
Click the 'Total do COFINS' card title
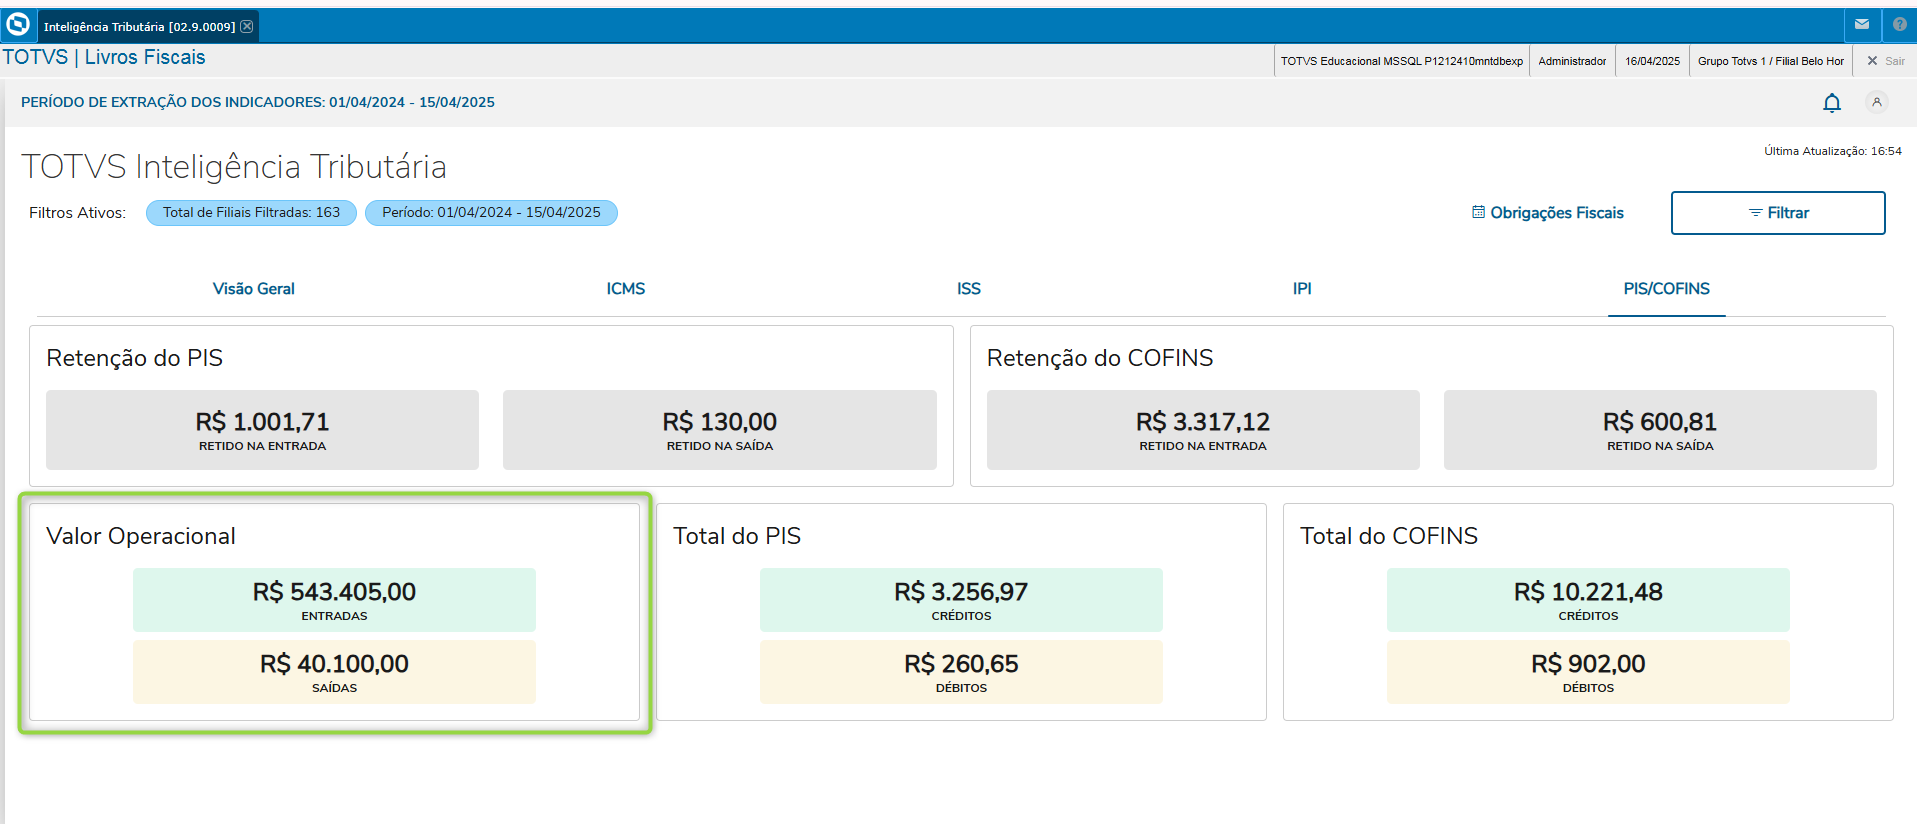(x=1389, y=536)
